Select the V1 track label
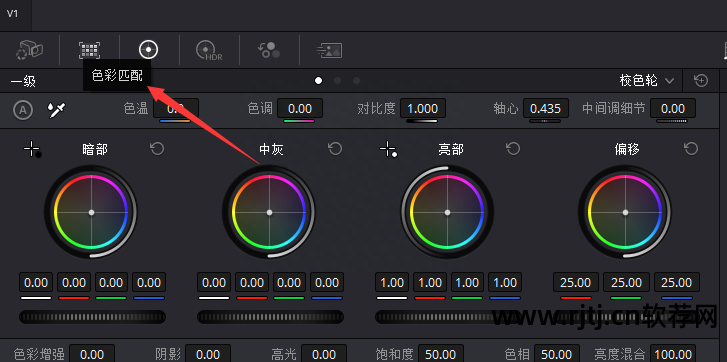The width and height of the screenshot is (727, 362). coord(12,13)
